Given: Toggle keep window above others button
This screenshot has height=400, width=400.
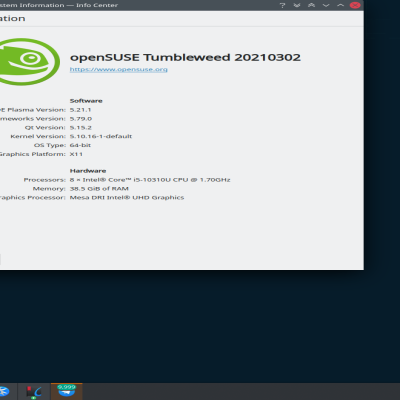Looking at the screenshot, I should (x=311, y=5).
